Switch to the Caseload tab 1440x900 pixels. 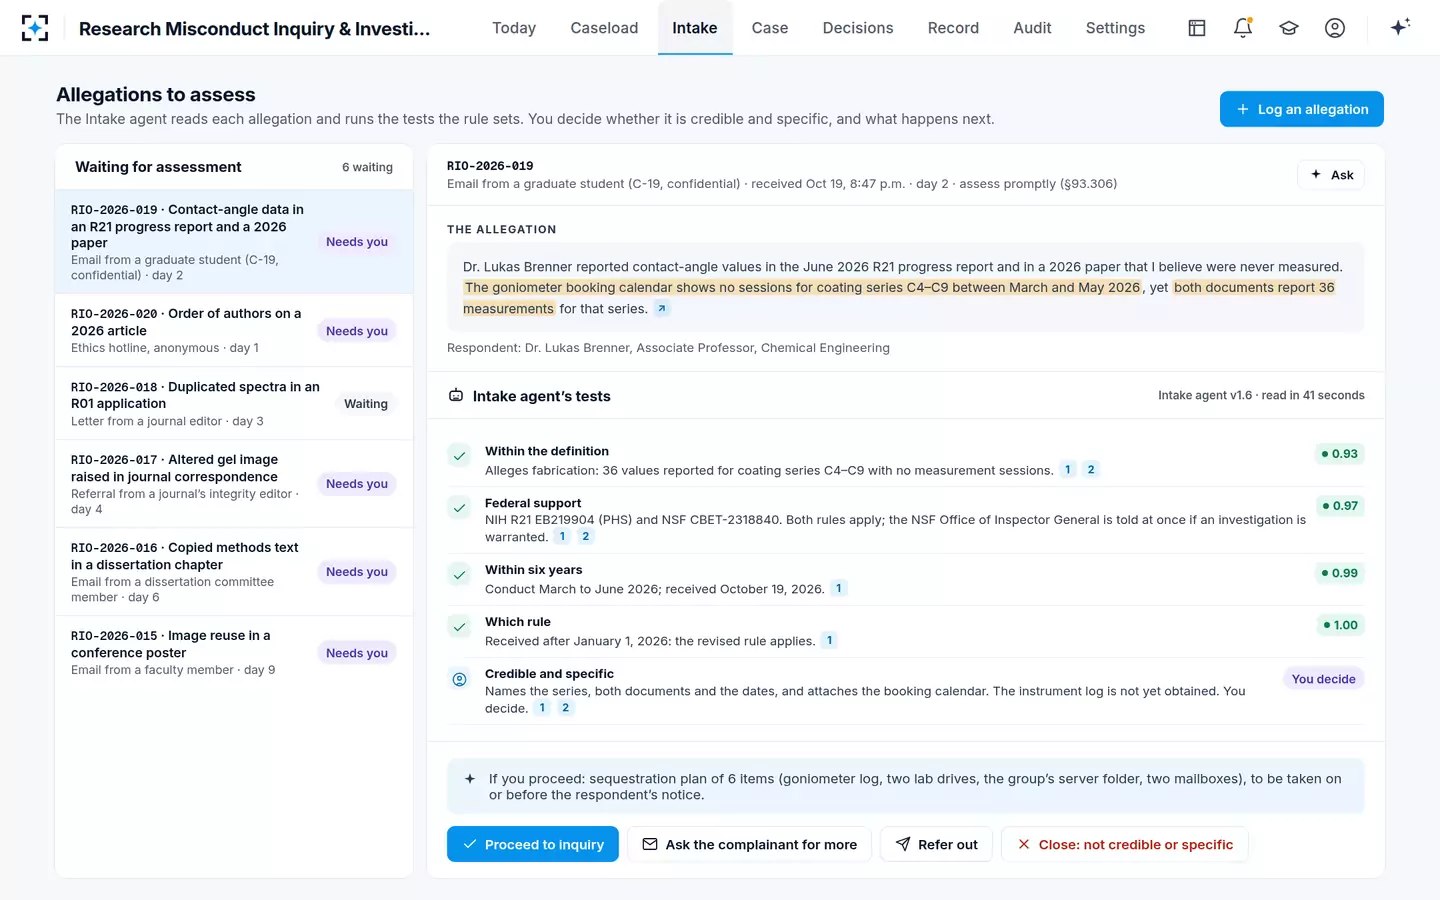[604, 28]
